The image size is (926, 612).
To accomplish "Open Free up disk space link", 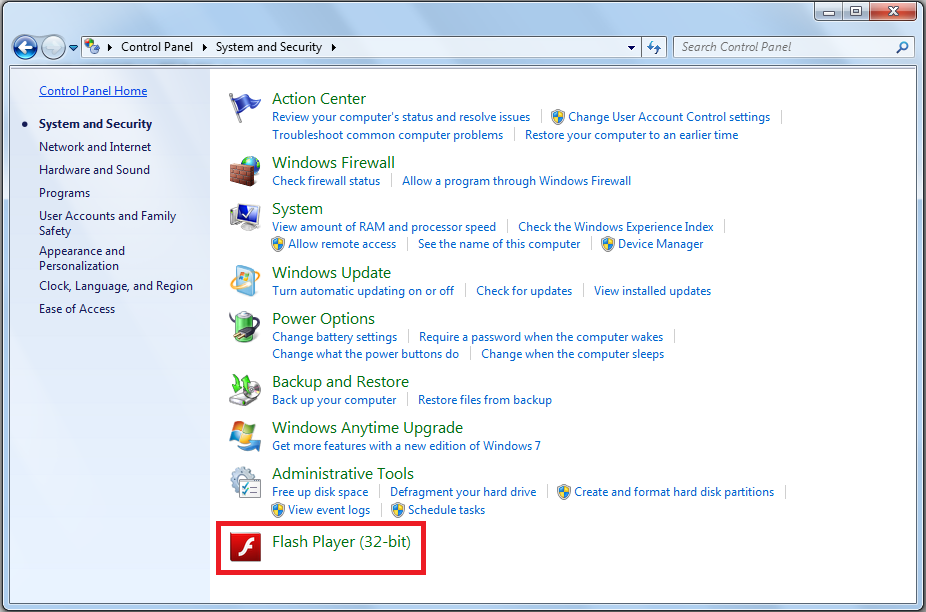I will coord(320,492).
